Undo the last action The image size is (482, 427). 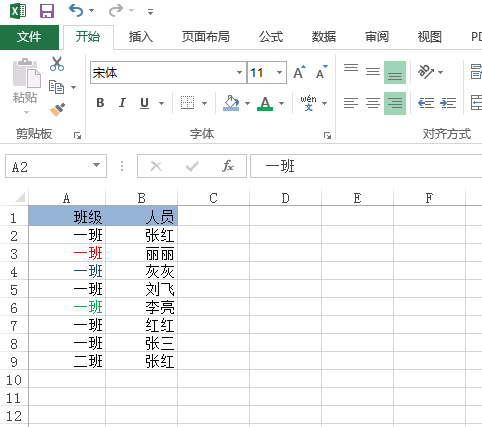point(76,11)
